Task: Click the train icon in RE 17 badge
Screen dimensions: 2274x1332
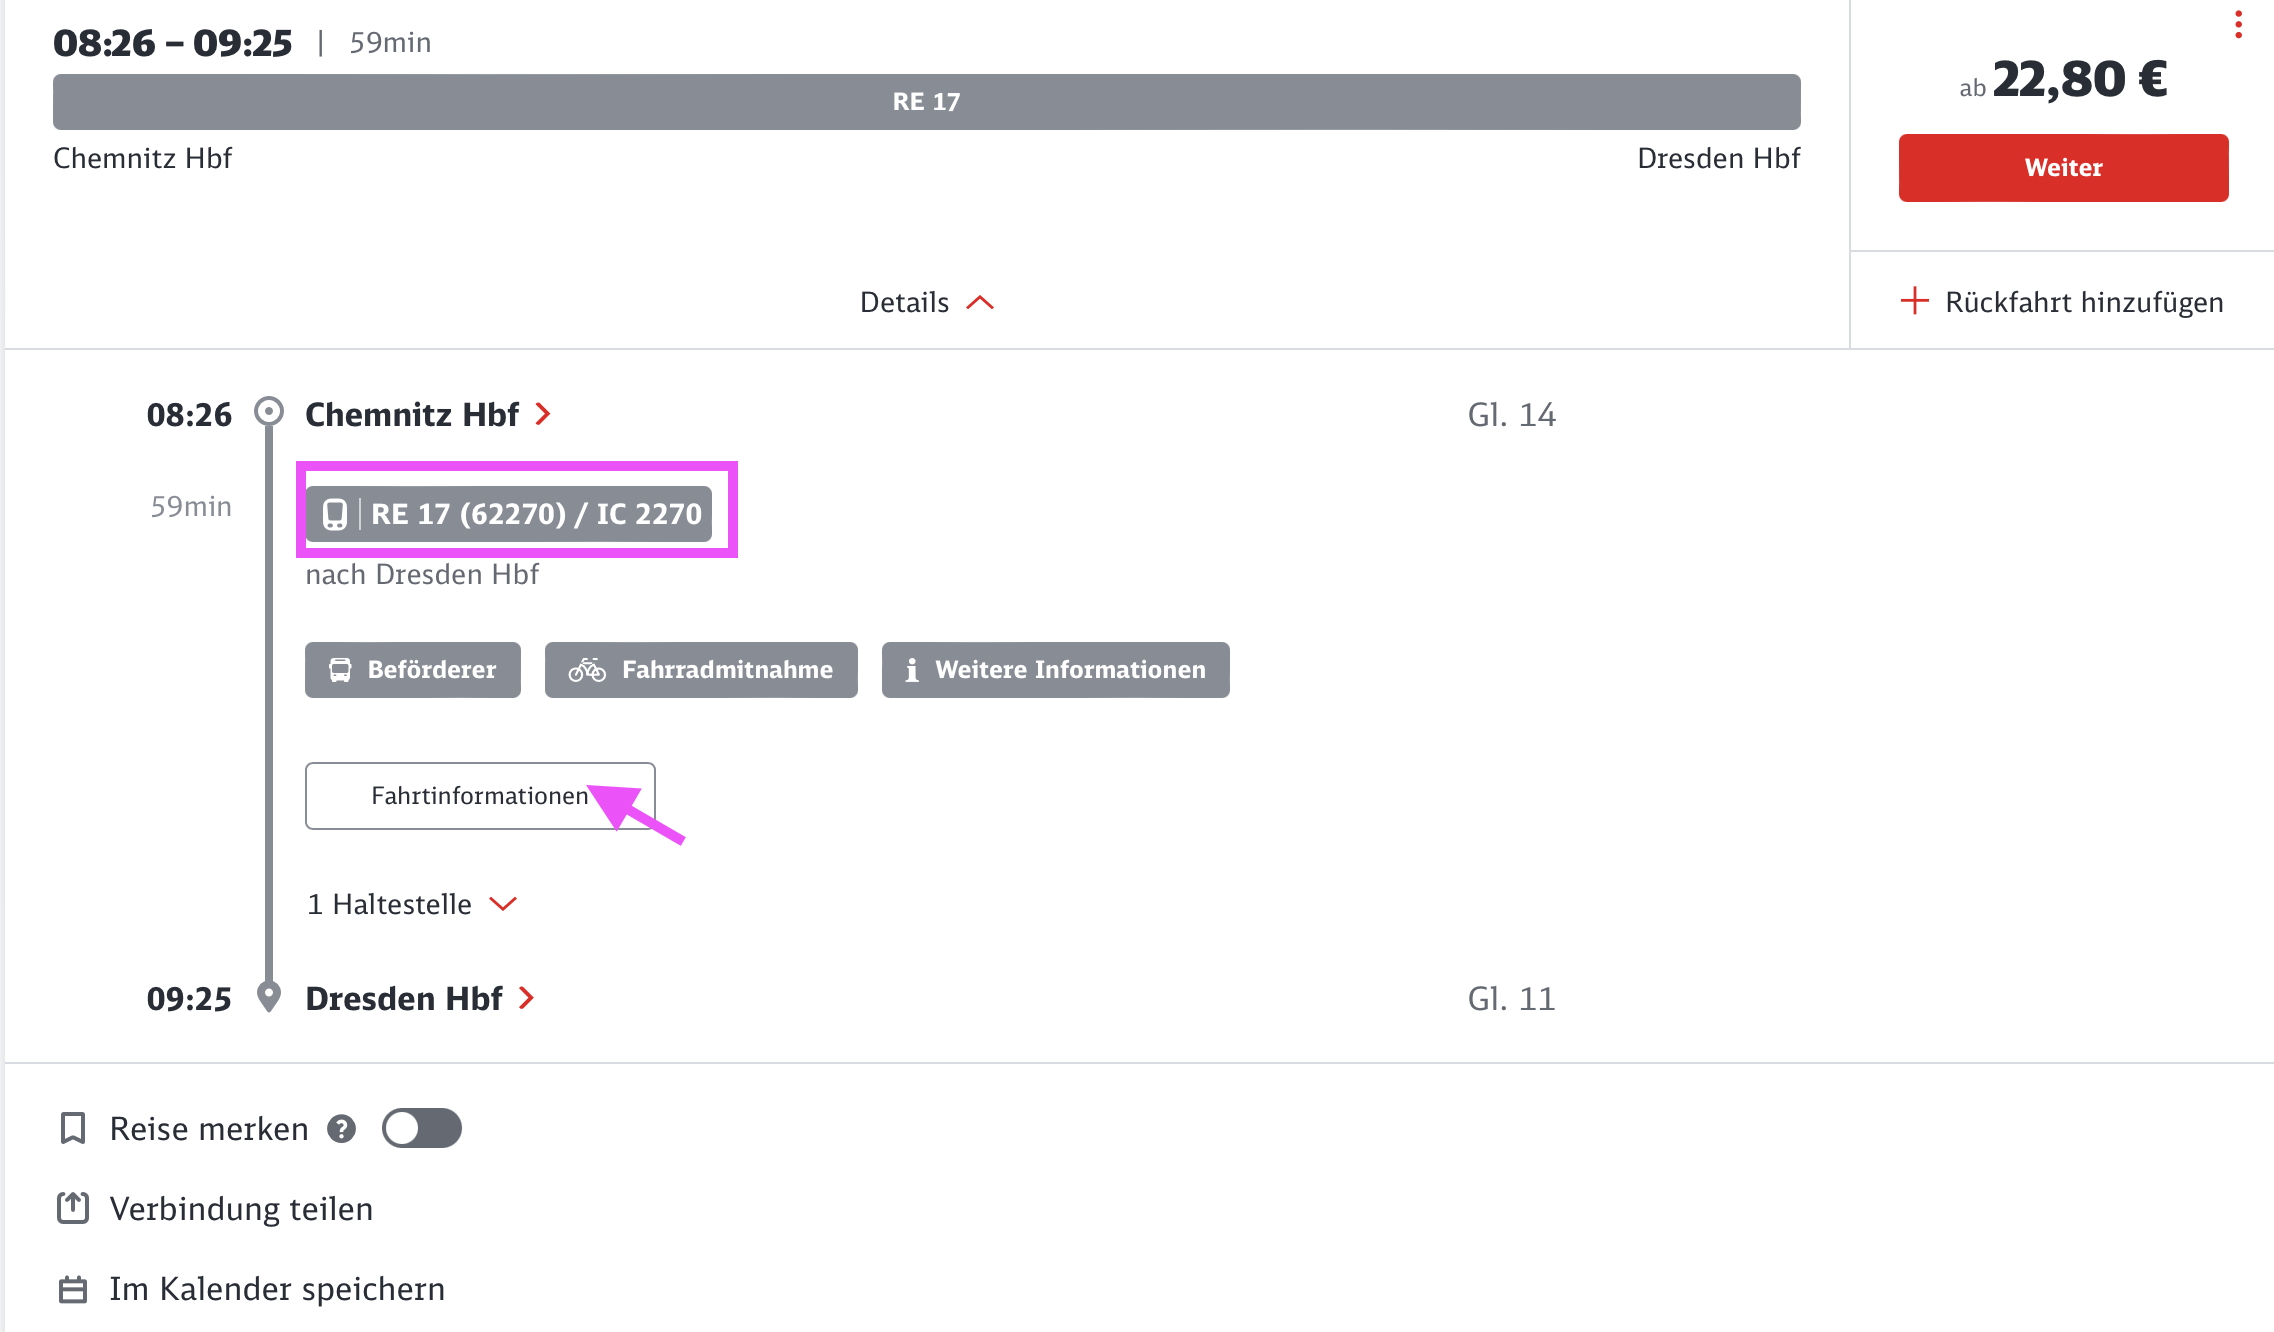Action: pyautogui.click(x=335, y=514)
